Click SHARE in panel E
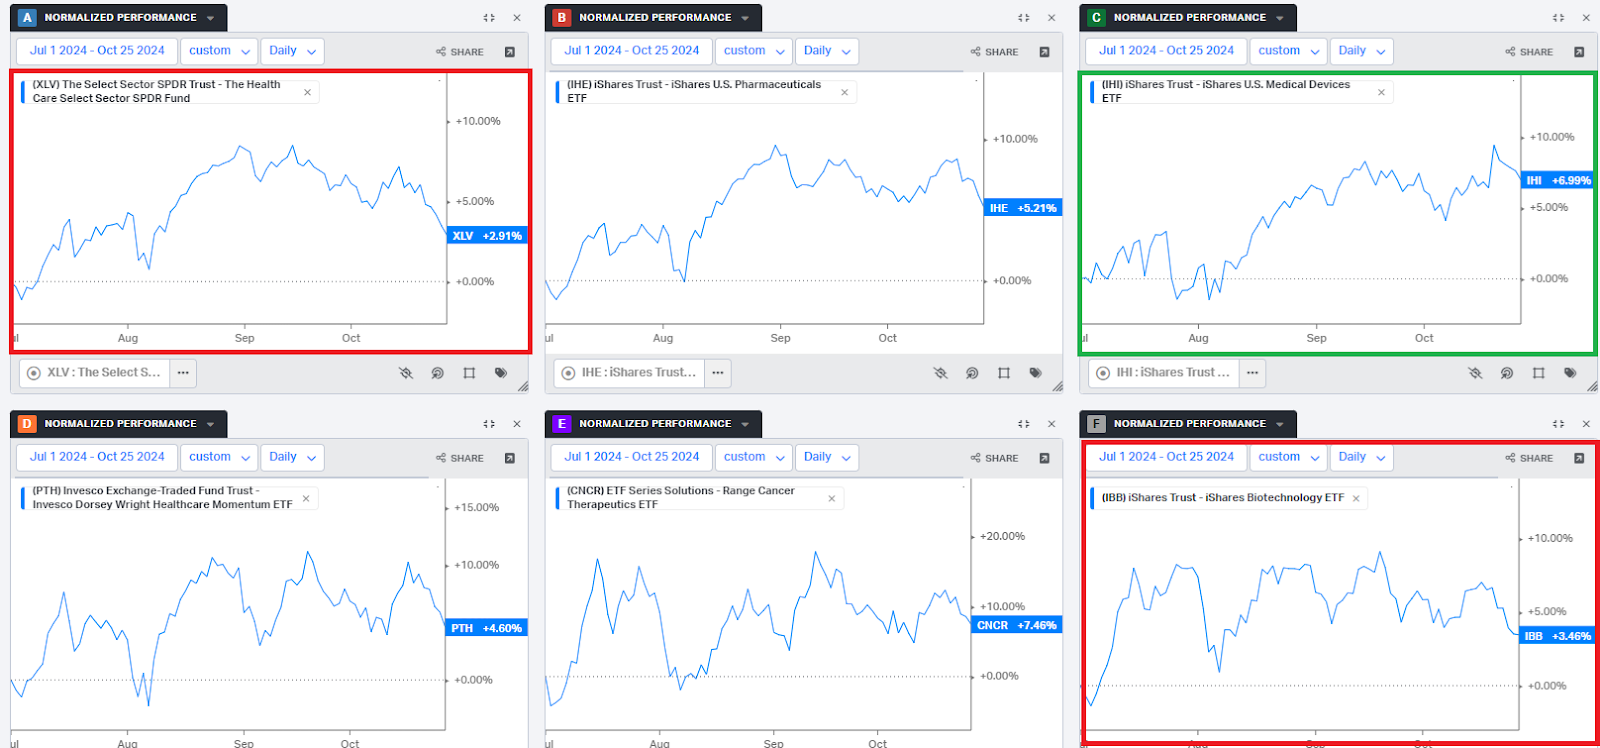The height and width of the screenshot is (748, 1600). point(995,458)
